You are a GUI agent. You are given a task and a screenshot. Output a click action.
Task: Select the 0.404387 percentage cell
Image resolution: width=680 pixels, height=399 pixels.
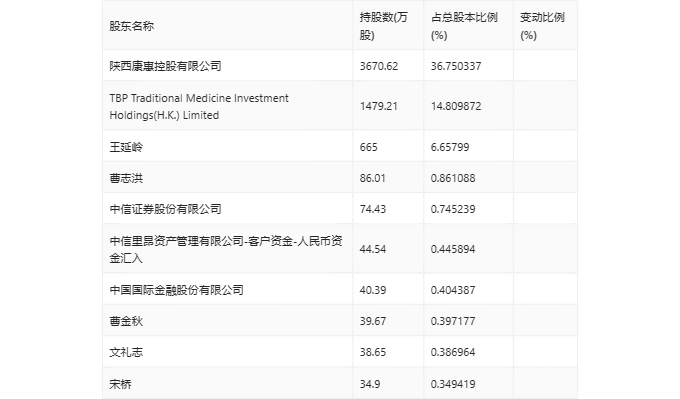[x=453, y=290]
